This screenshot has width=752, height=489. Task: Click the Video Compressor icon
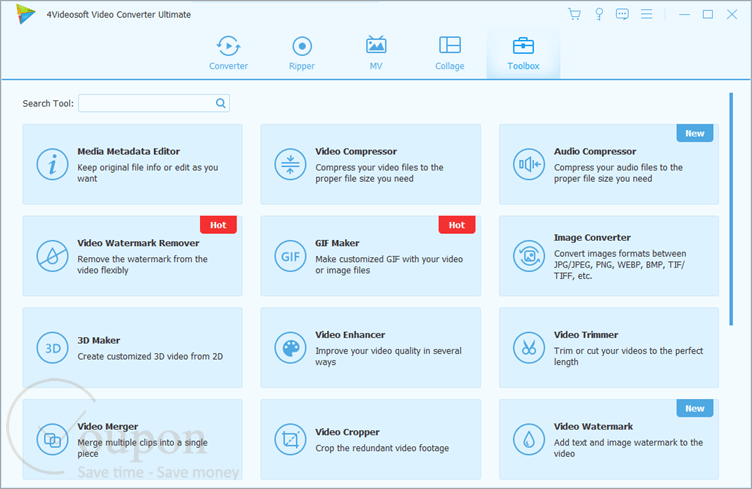click(x=290, y=164)
